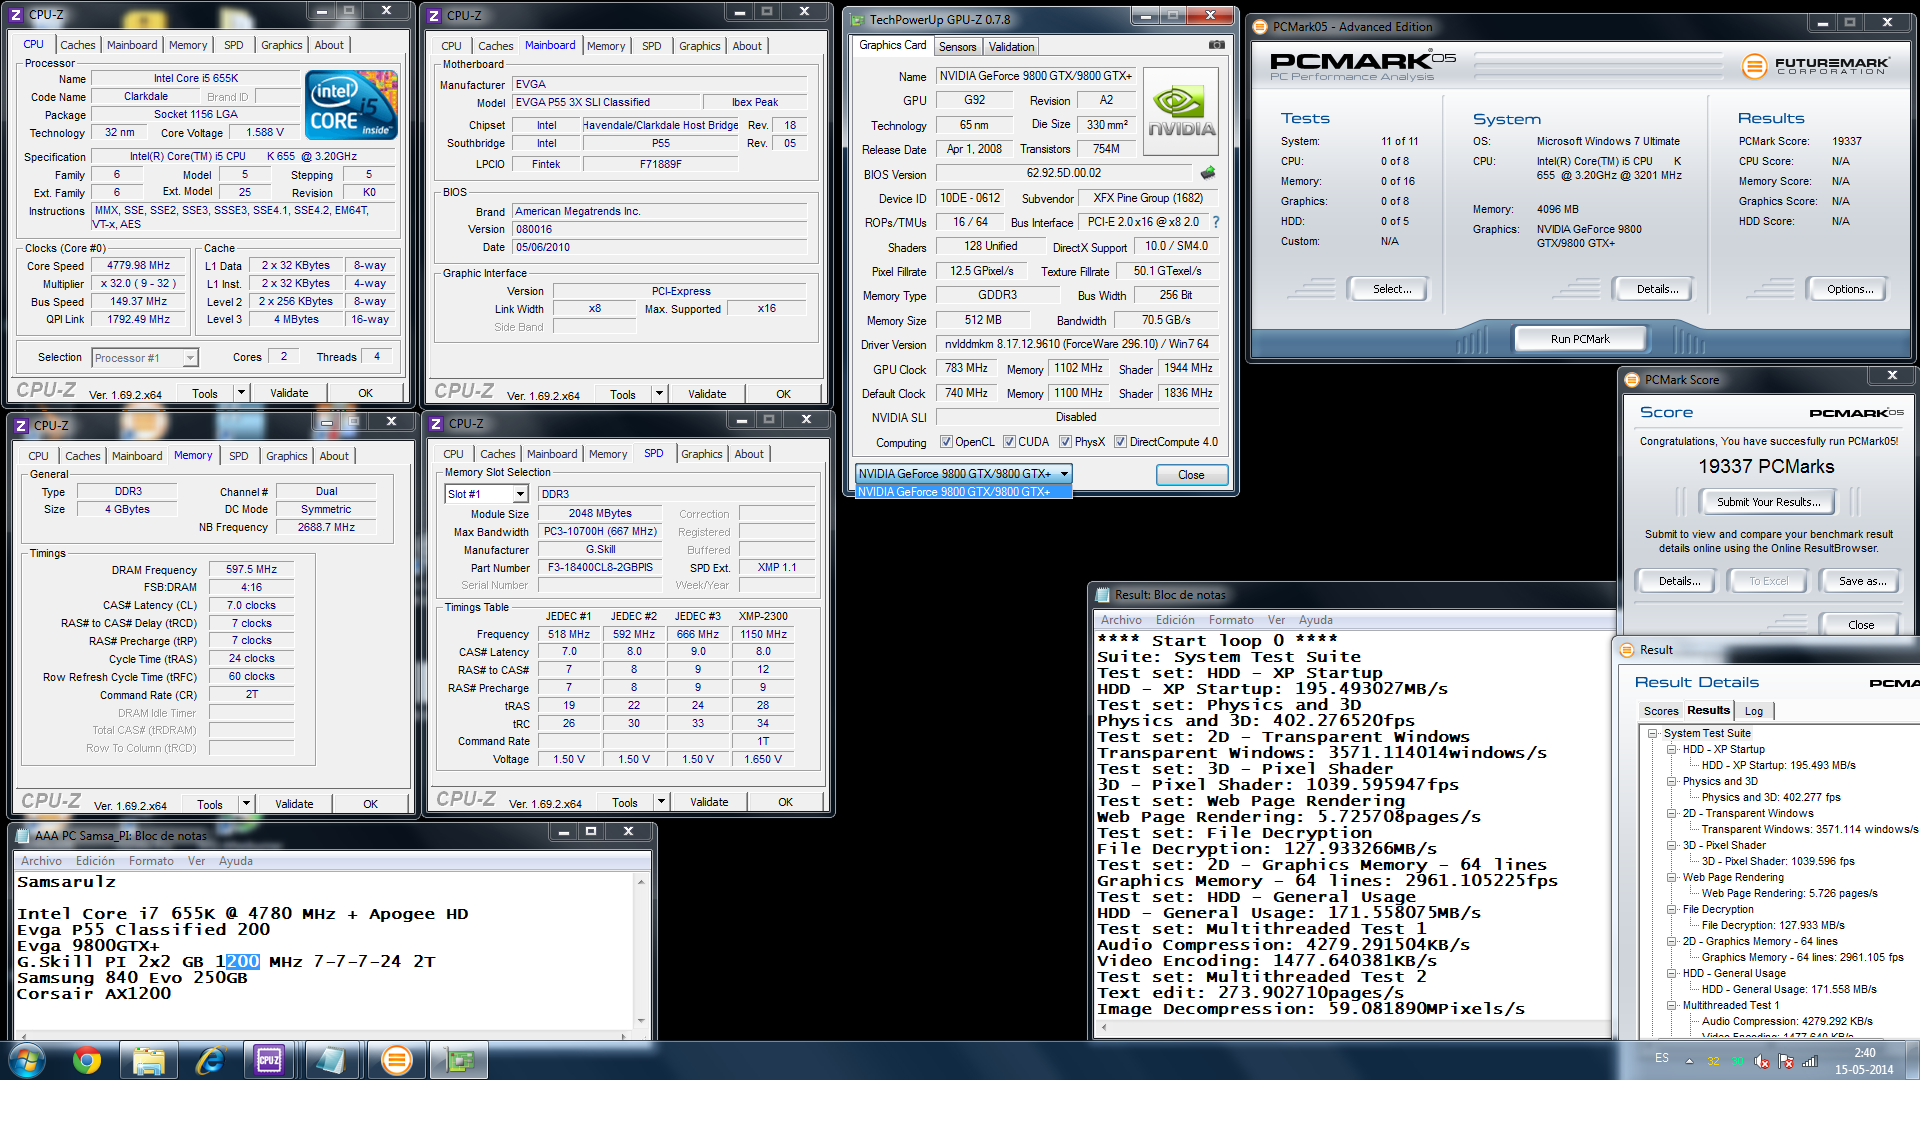Click Submit Your Results button

click(x=1768, y=502)
